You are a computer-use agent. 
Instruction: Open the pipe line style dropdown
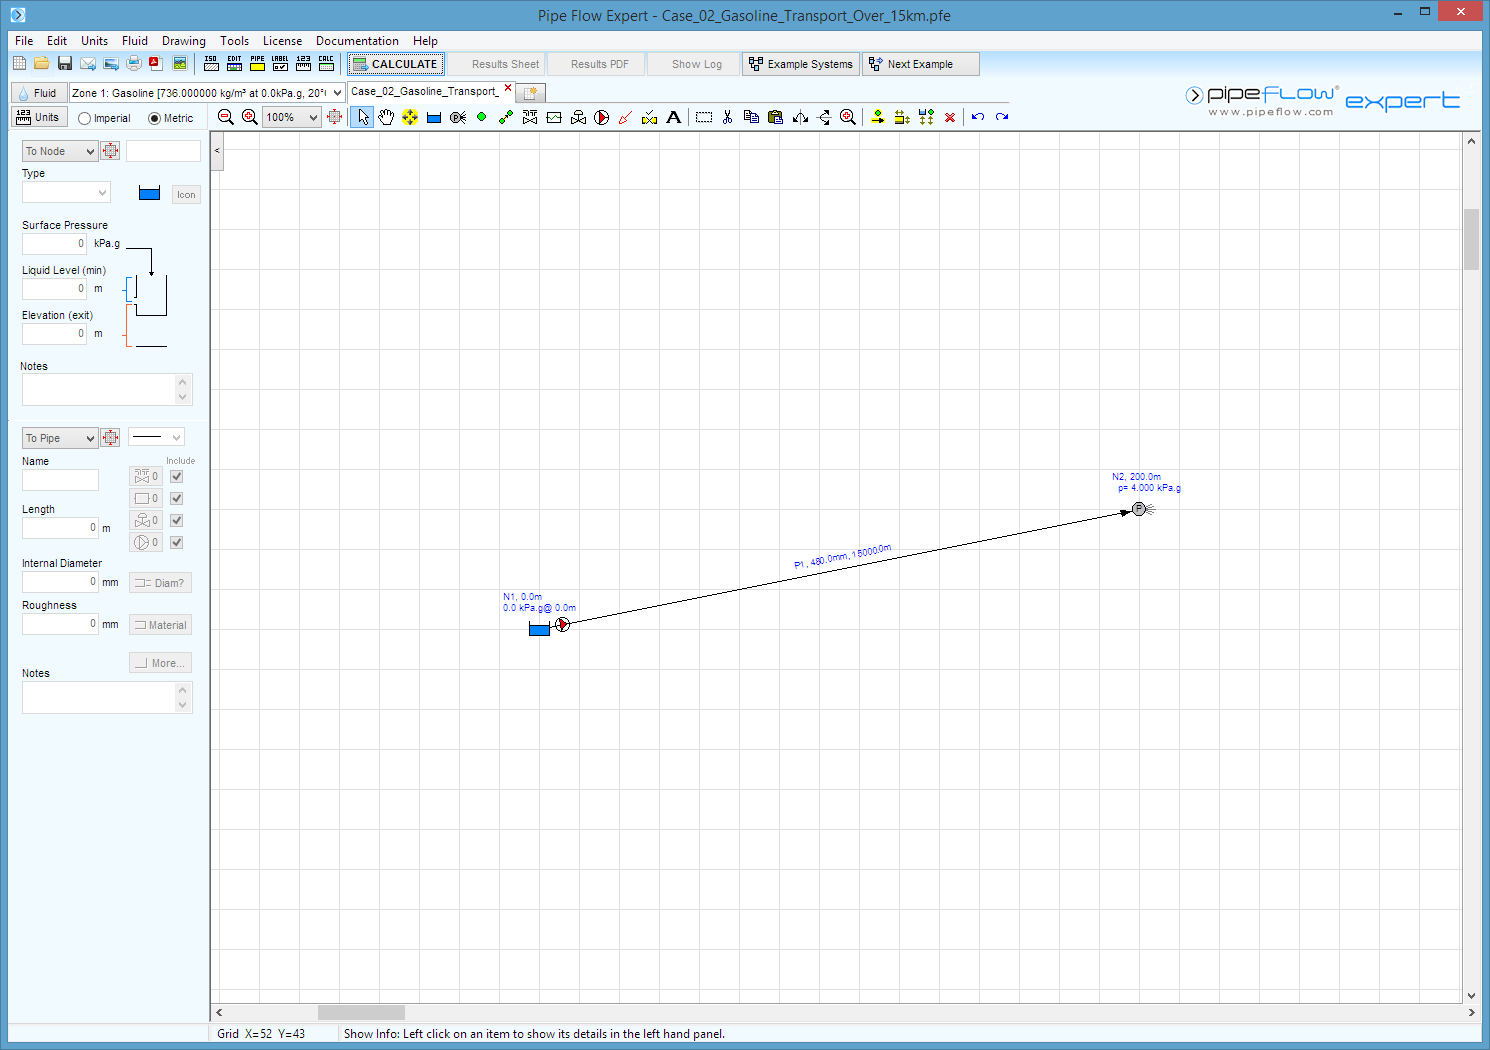156,437
